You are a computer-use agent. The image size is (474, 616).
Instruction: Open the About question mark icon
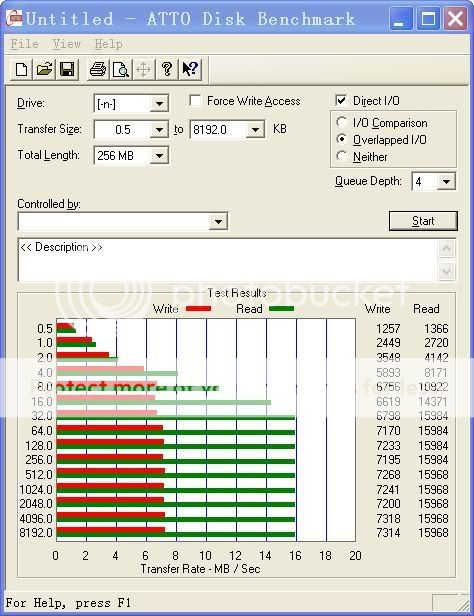tap(167, 70)
